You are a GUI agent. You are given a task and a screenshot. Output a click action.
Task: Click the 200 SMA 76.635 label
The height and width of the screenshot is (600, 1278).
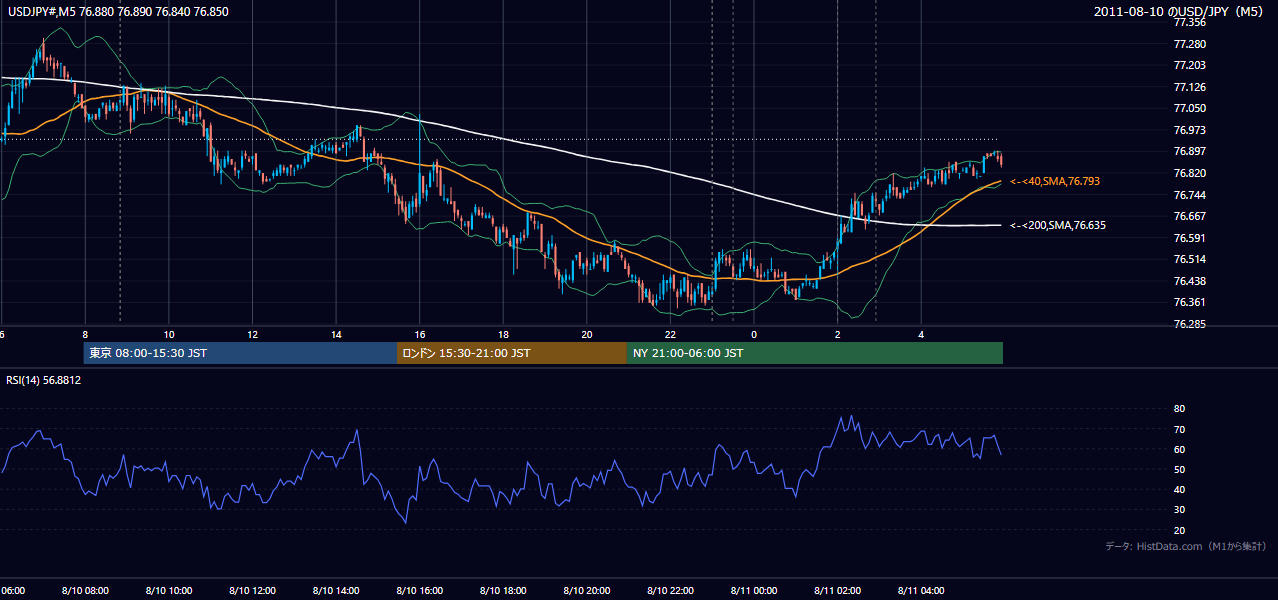(1057, 225)
